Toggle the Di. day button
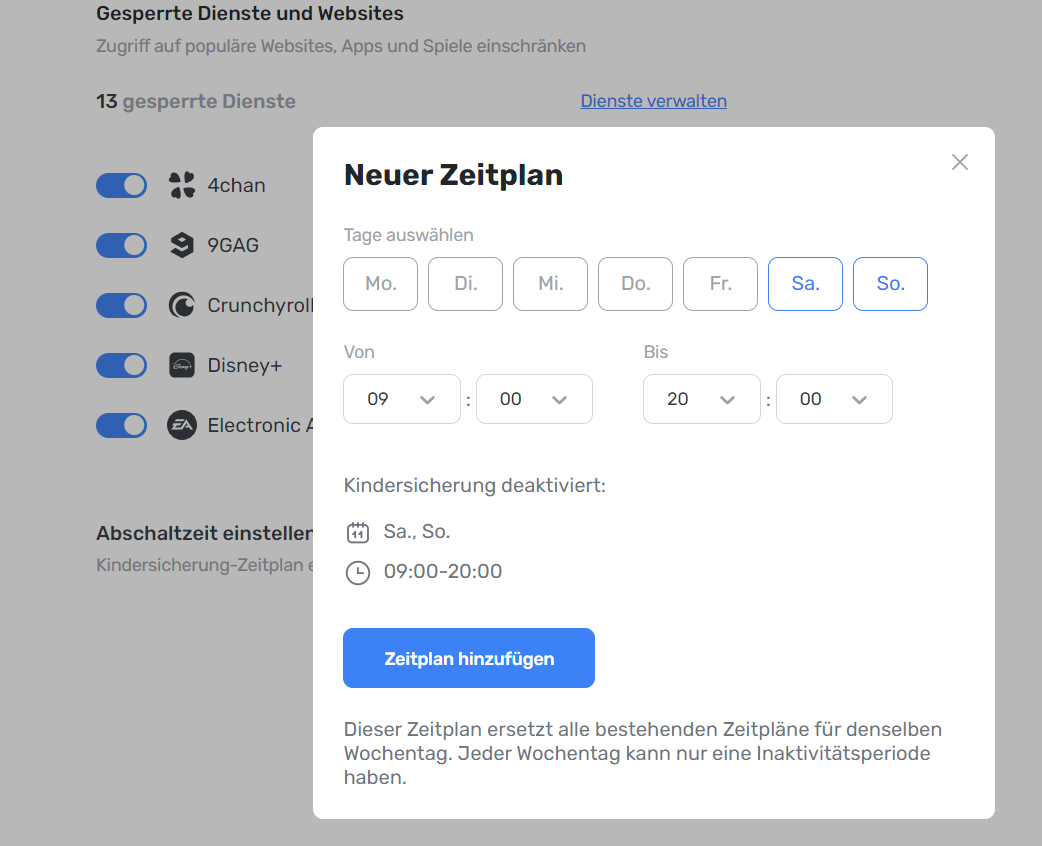 point(465,284)
